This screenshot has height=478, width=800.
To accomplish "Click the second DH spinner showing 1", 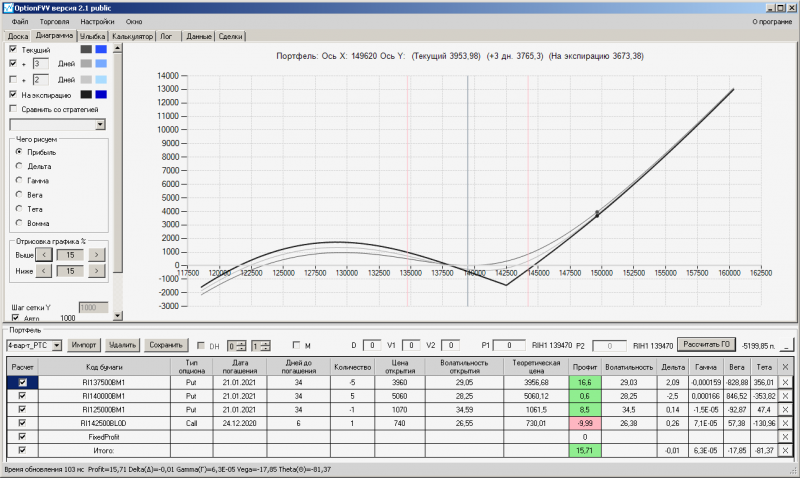I will 261,346.
